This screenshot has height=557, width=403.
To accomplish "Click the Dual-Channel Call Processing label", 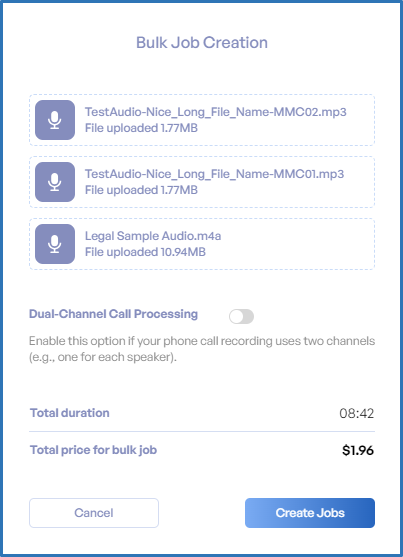I will pos(113,314).
